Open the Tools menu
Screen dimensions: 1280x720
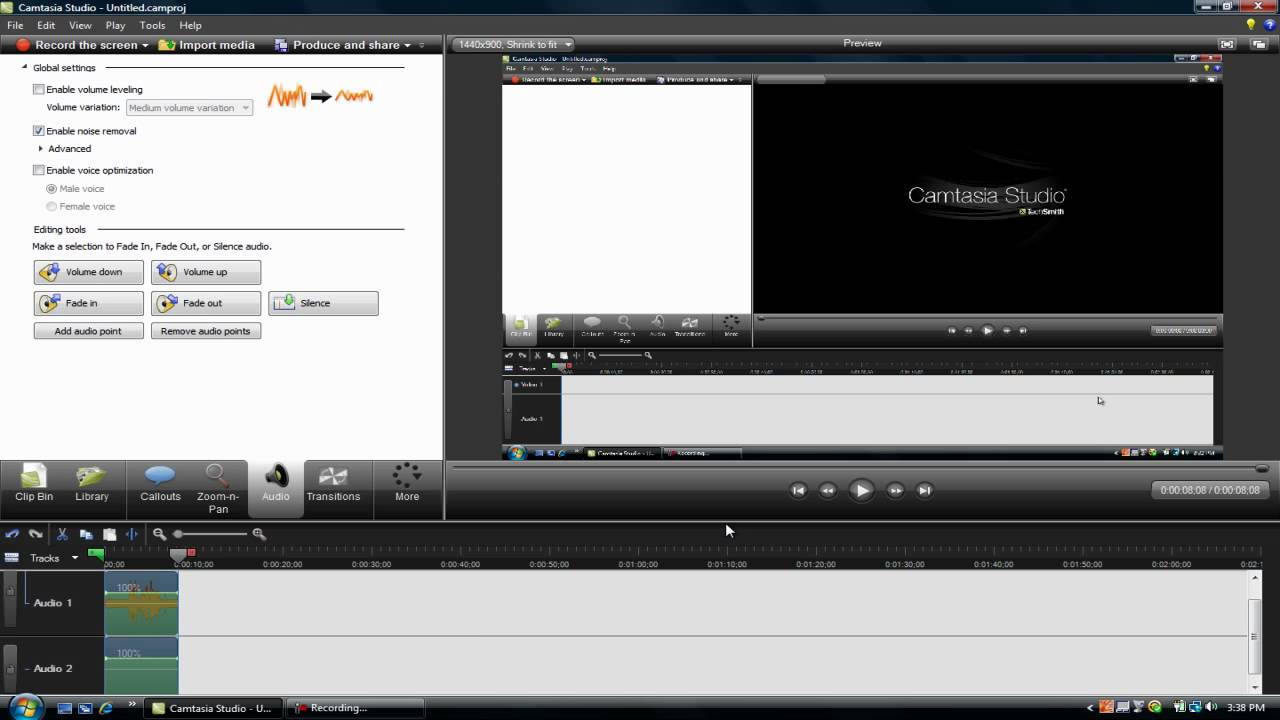[x=152, y=25]
